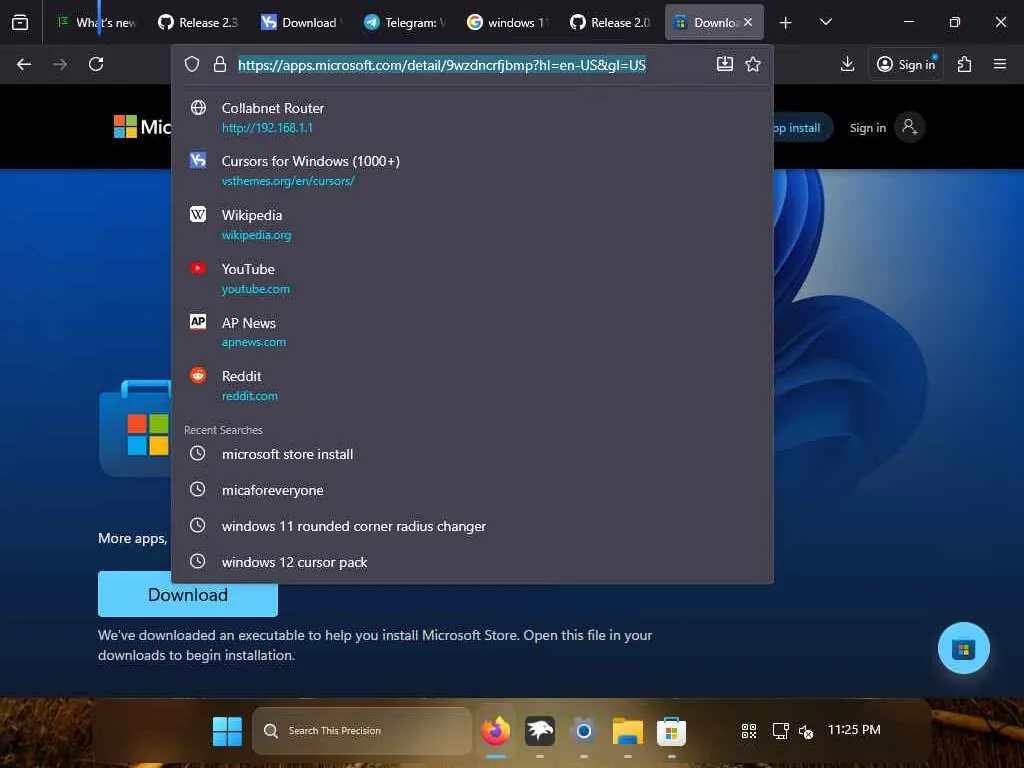This screenshot has height=768, width=1024.
Task: Open the extensions puzzle icon
Action: point(964,64)
